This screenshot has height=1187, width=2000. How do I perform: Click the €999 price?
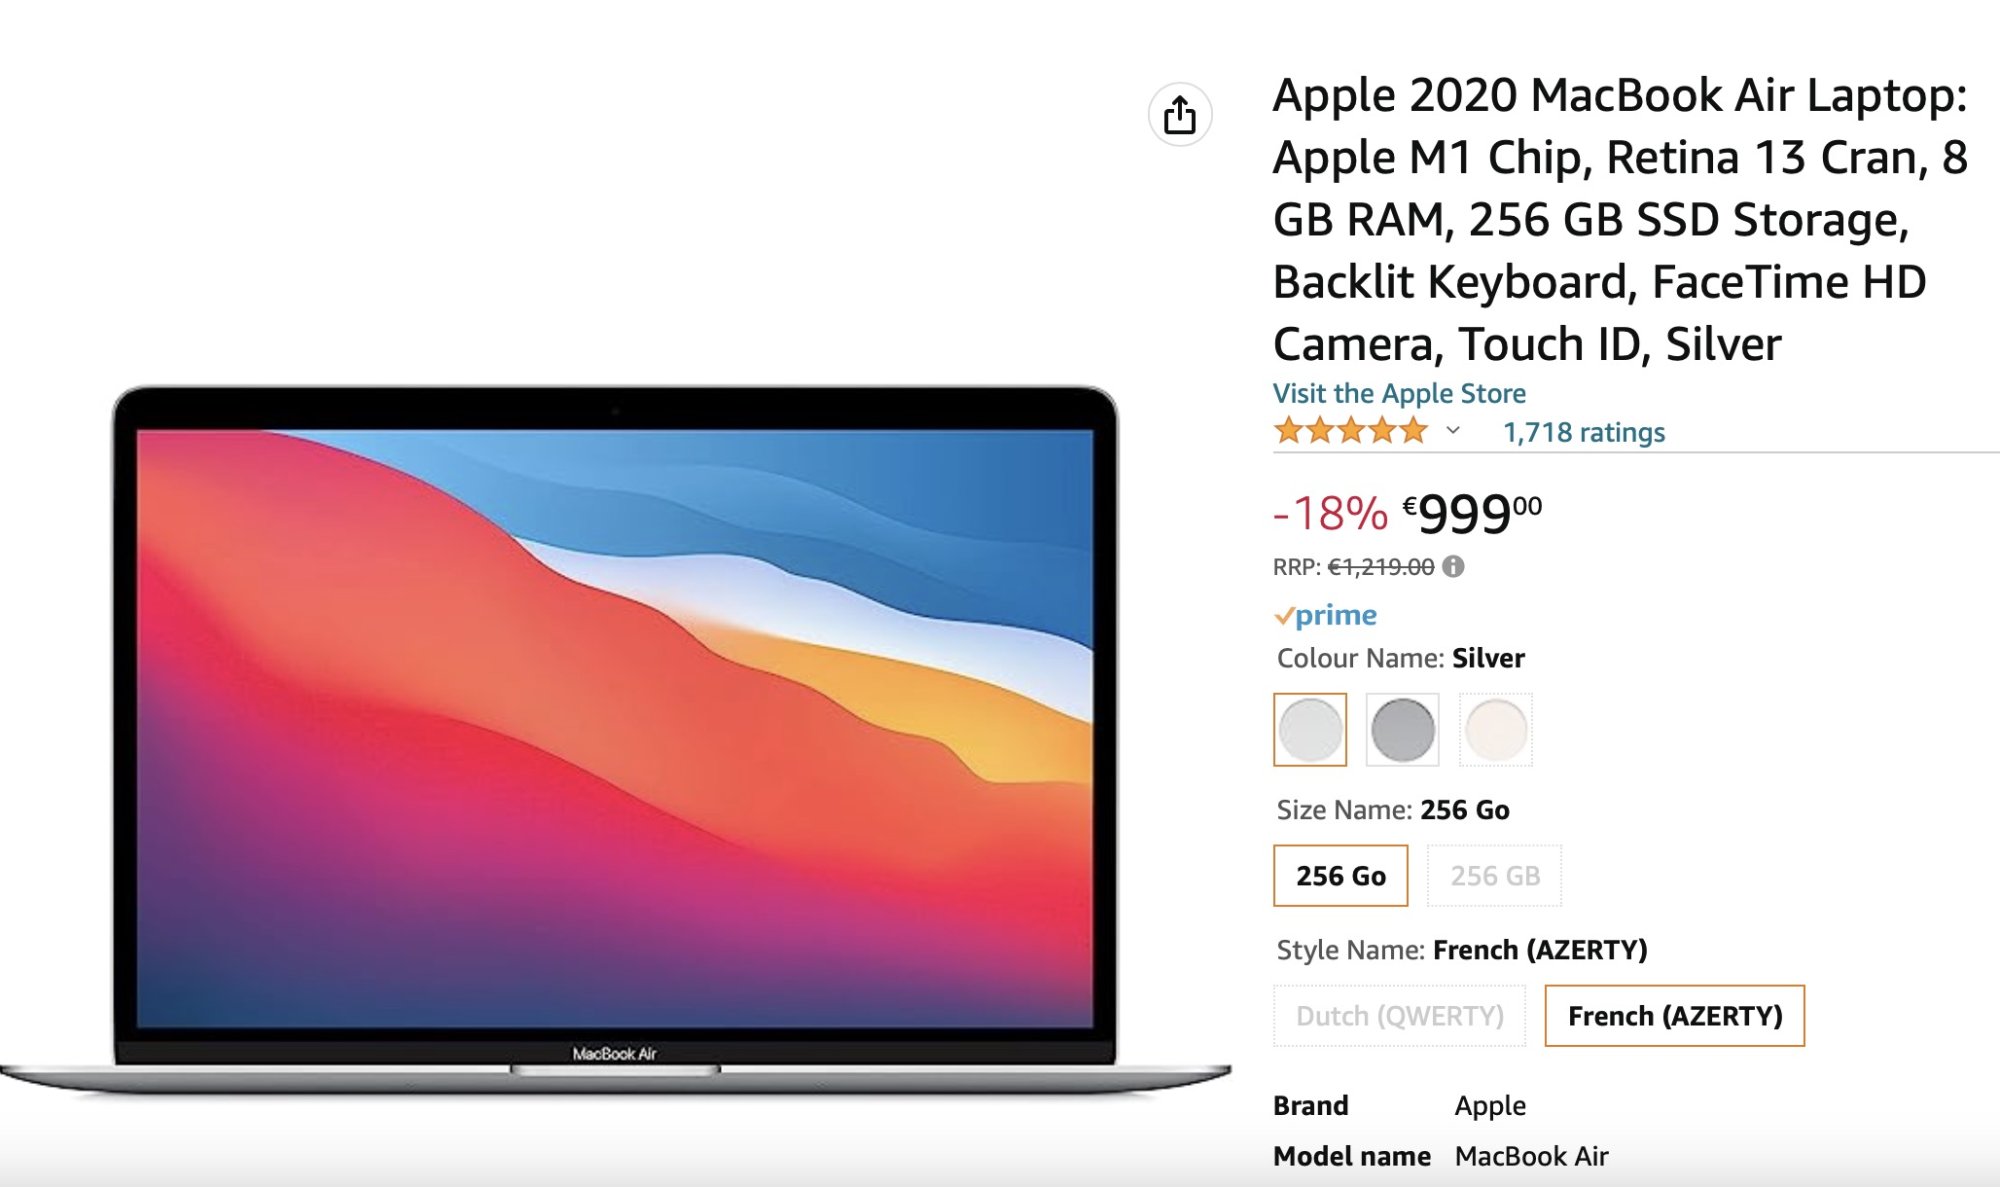coord(1472,514)
